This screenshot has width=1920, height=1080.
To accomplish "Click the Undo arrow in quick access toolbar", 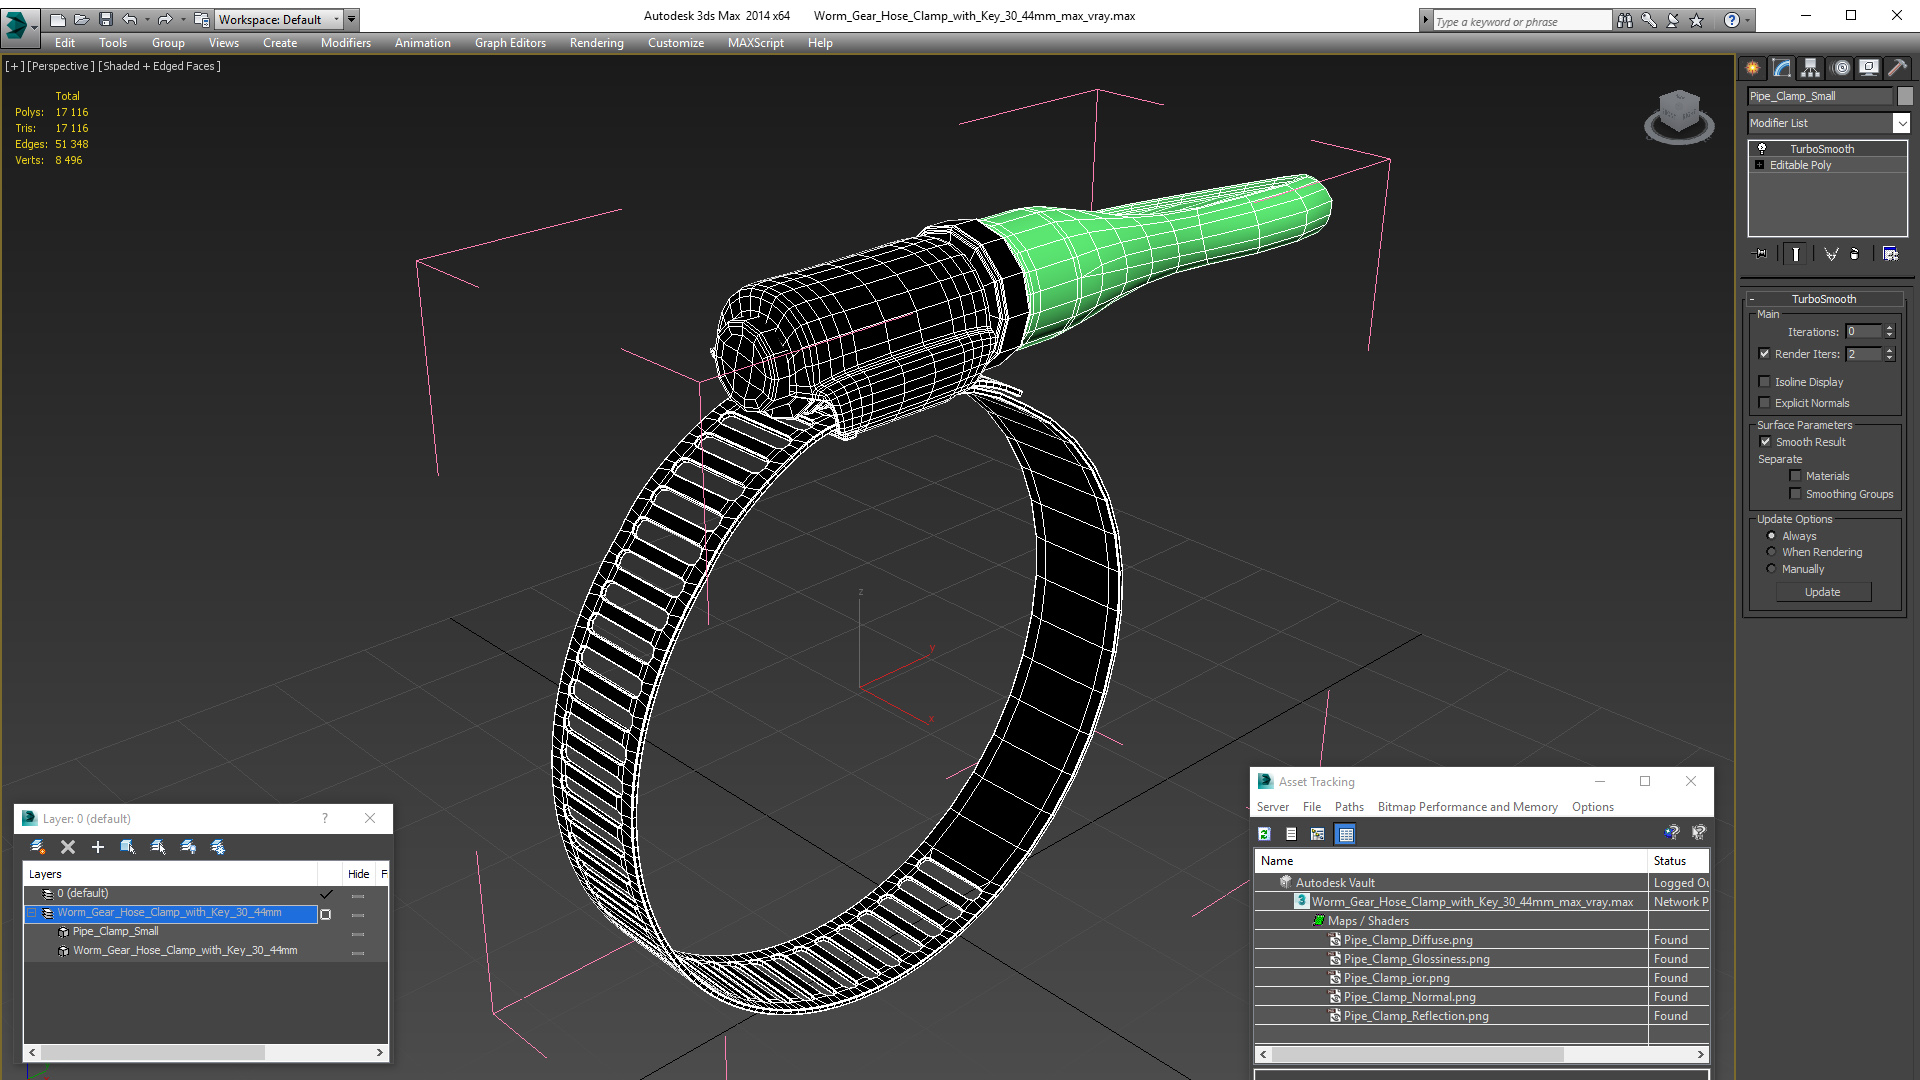I will (x=130, y=19).
